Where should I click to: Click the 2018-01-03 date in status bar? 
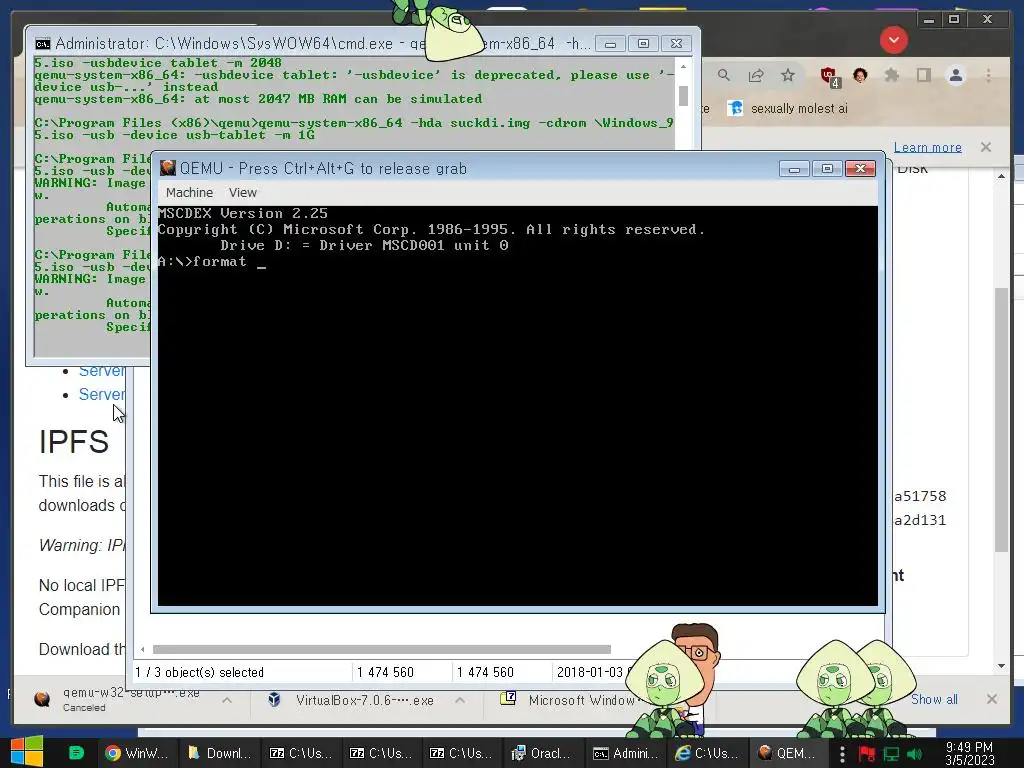pyautogui.click(x=590, y=672)
